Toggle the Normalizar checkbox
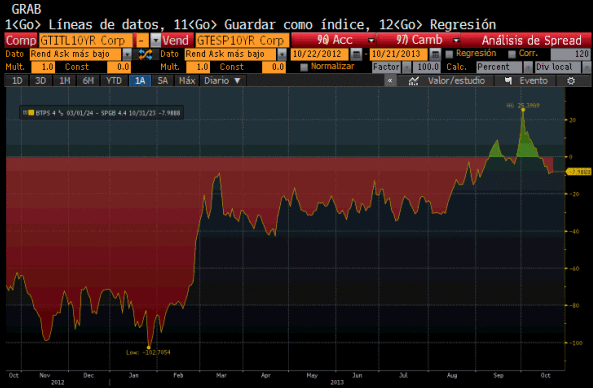 (x=304, y=67)
